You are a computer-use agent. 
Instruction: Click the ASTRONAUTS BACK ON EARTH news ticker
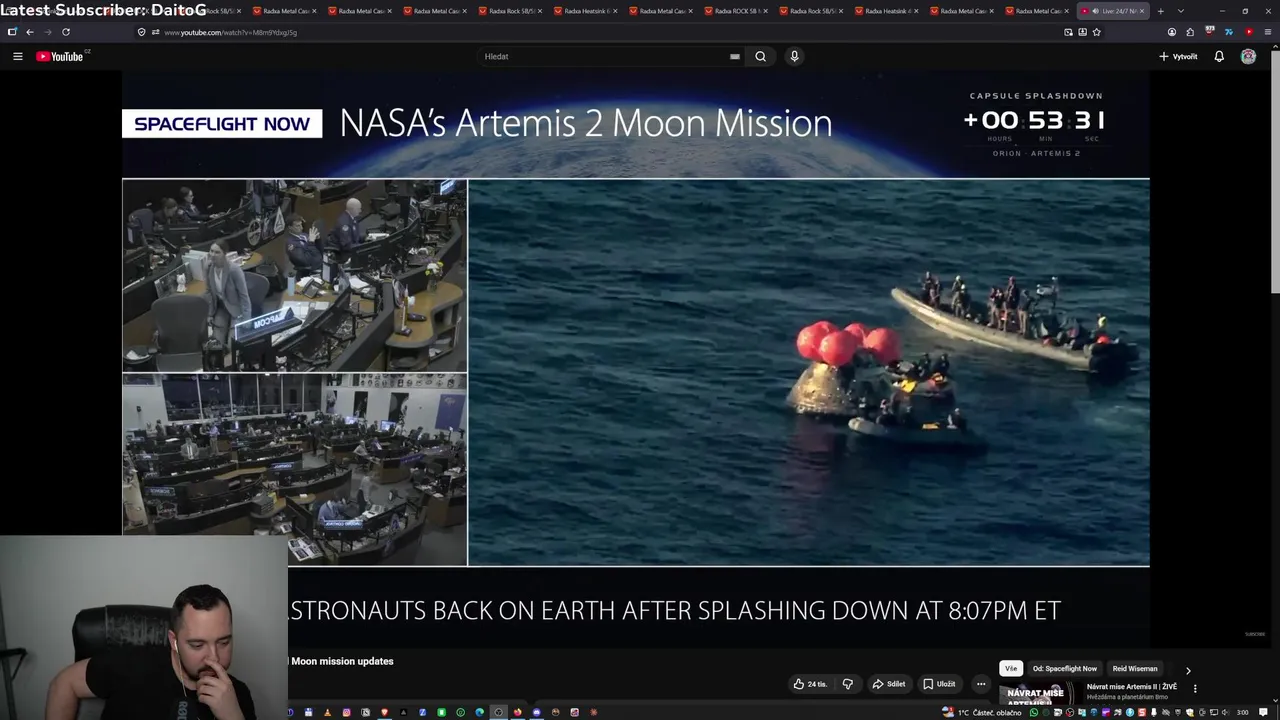coord(674,610)
